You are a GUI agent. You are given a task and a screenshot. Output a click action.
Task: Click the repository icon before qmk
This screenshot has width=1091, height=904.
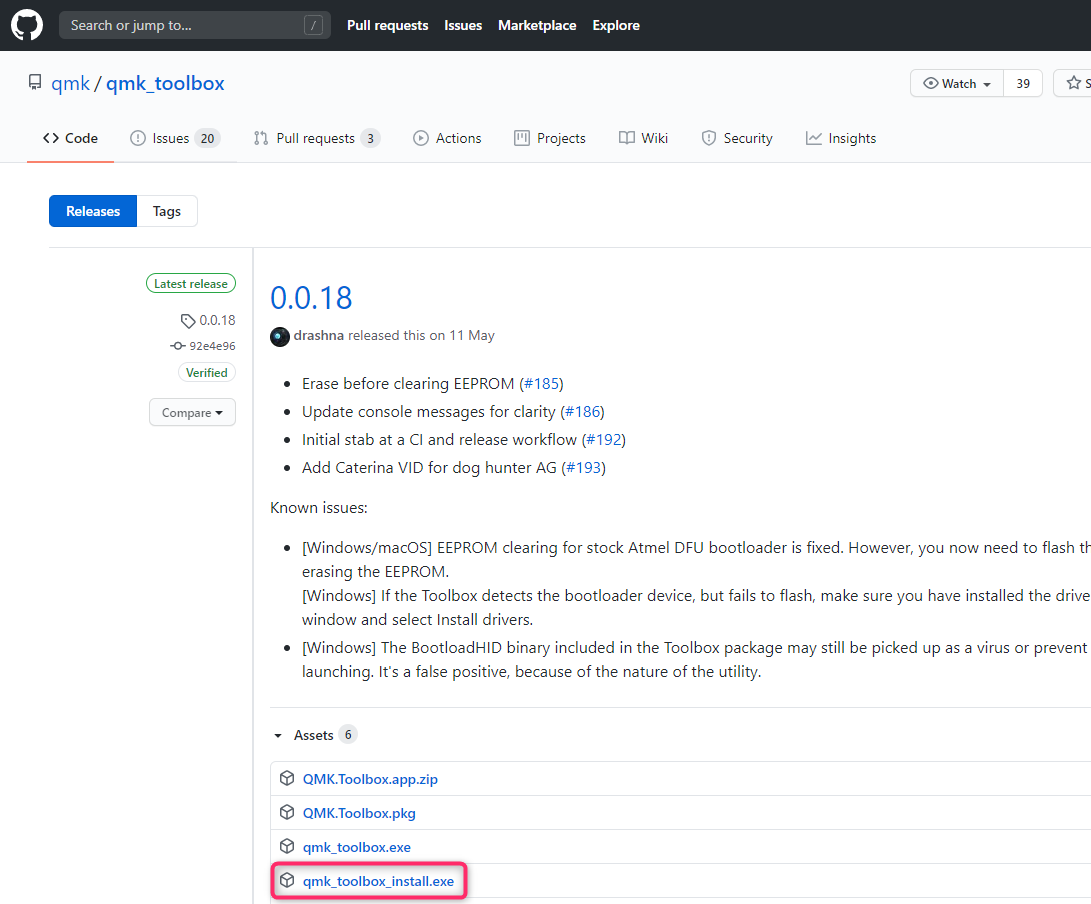(x=35, y=83)
